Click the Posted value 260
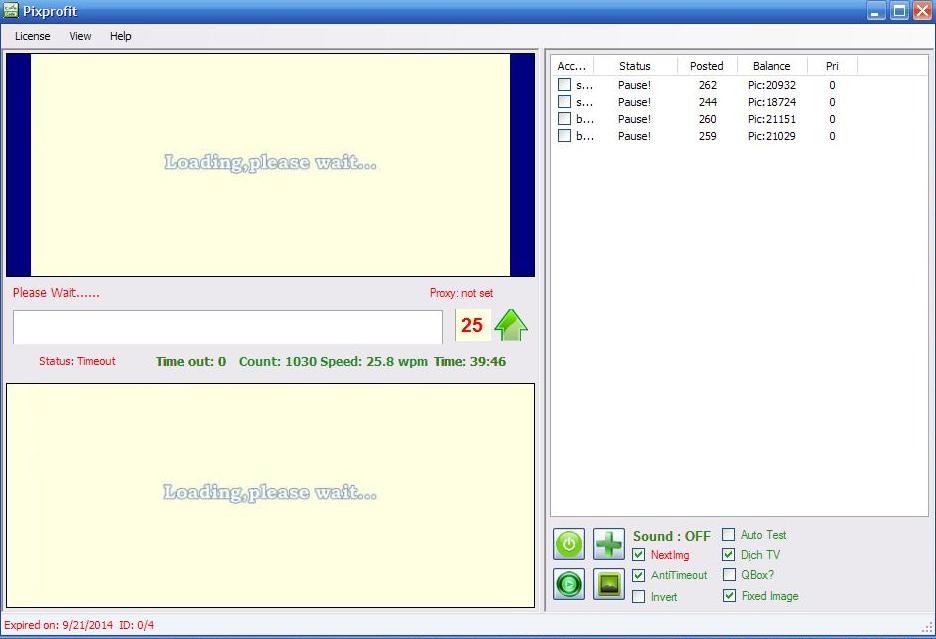The width and height of the screenshot is (936, 639). pyautogui.click(x=708, y=119)
